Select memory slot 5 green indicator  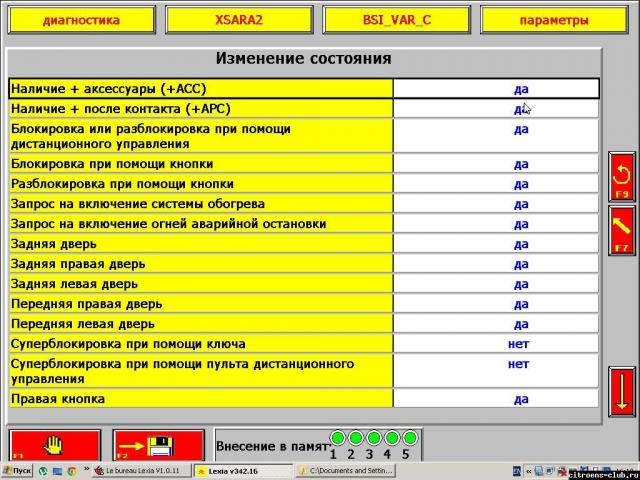pos(407,438)
